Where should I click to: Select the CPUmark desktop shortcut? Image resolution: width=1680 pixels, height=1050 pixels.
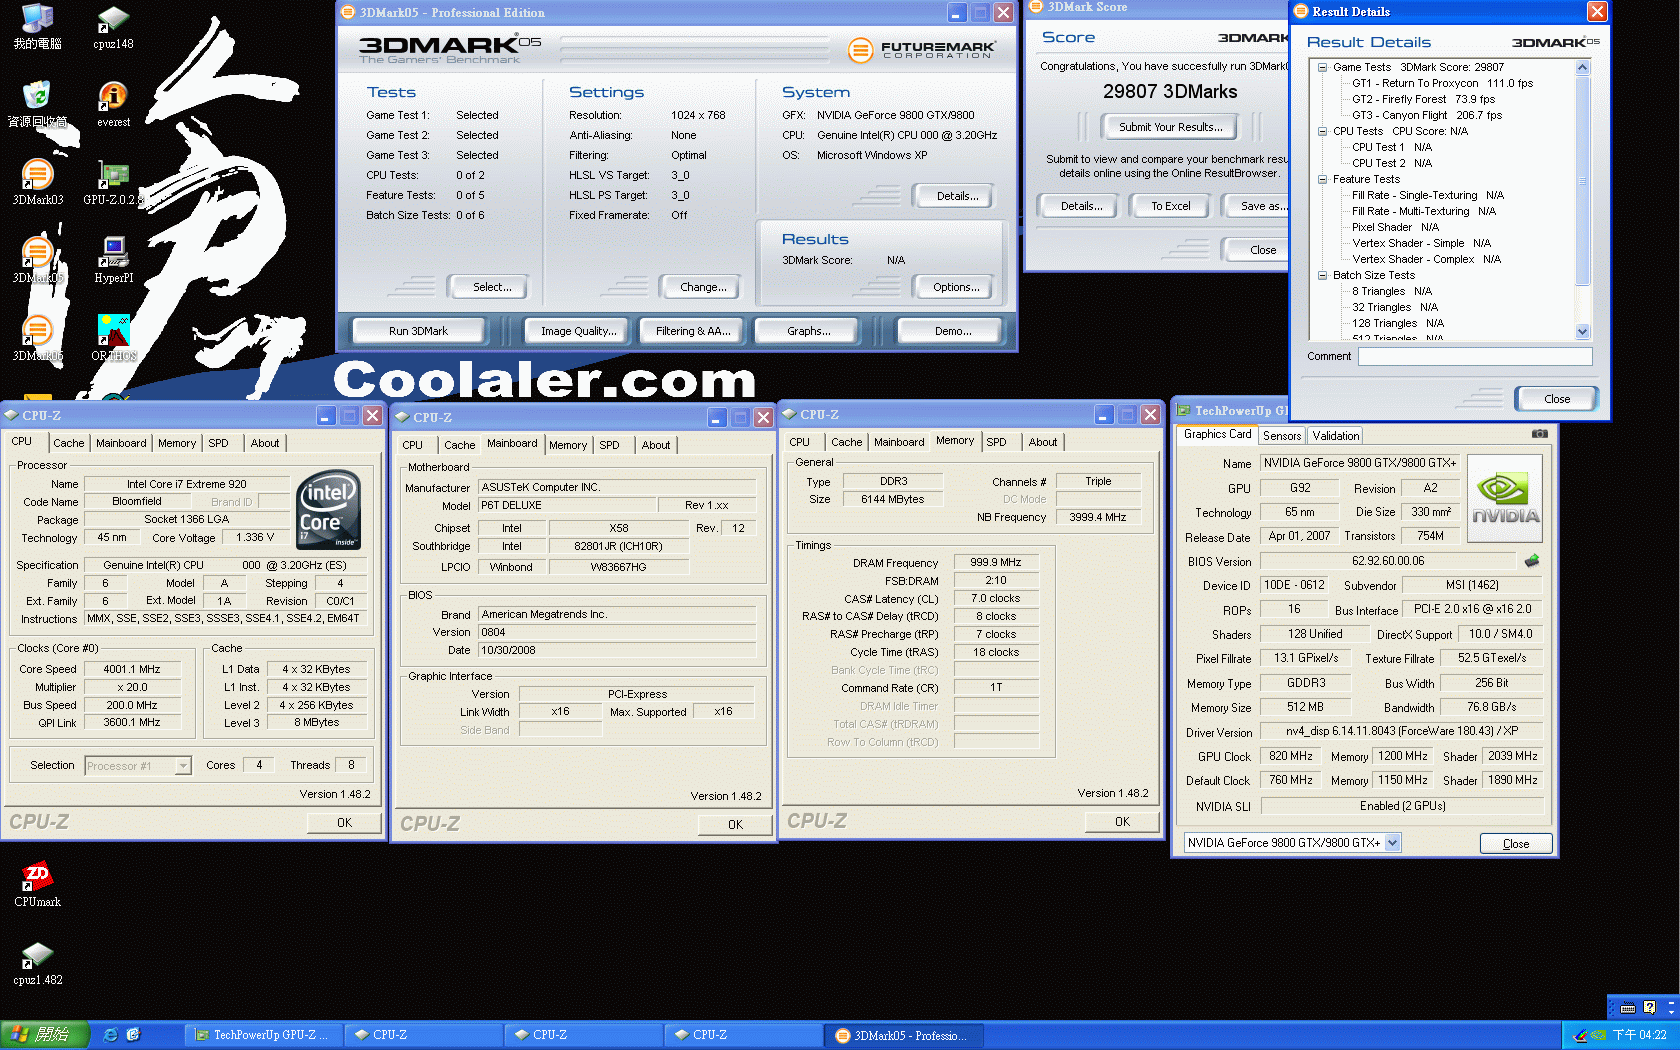point(37,884)
